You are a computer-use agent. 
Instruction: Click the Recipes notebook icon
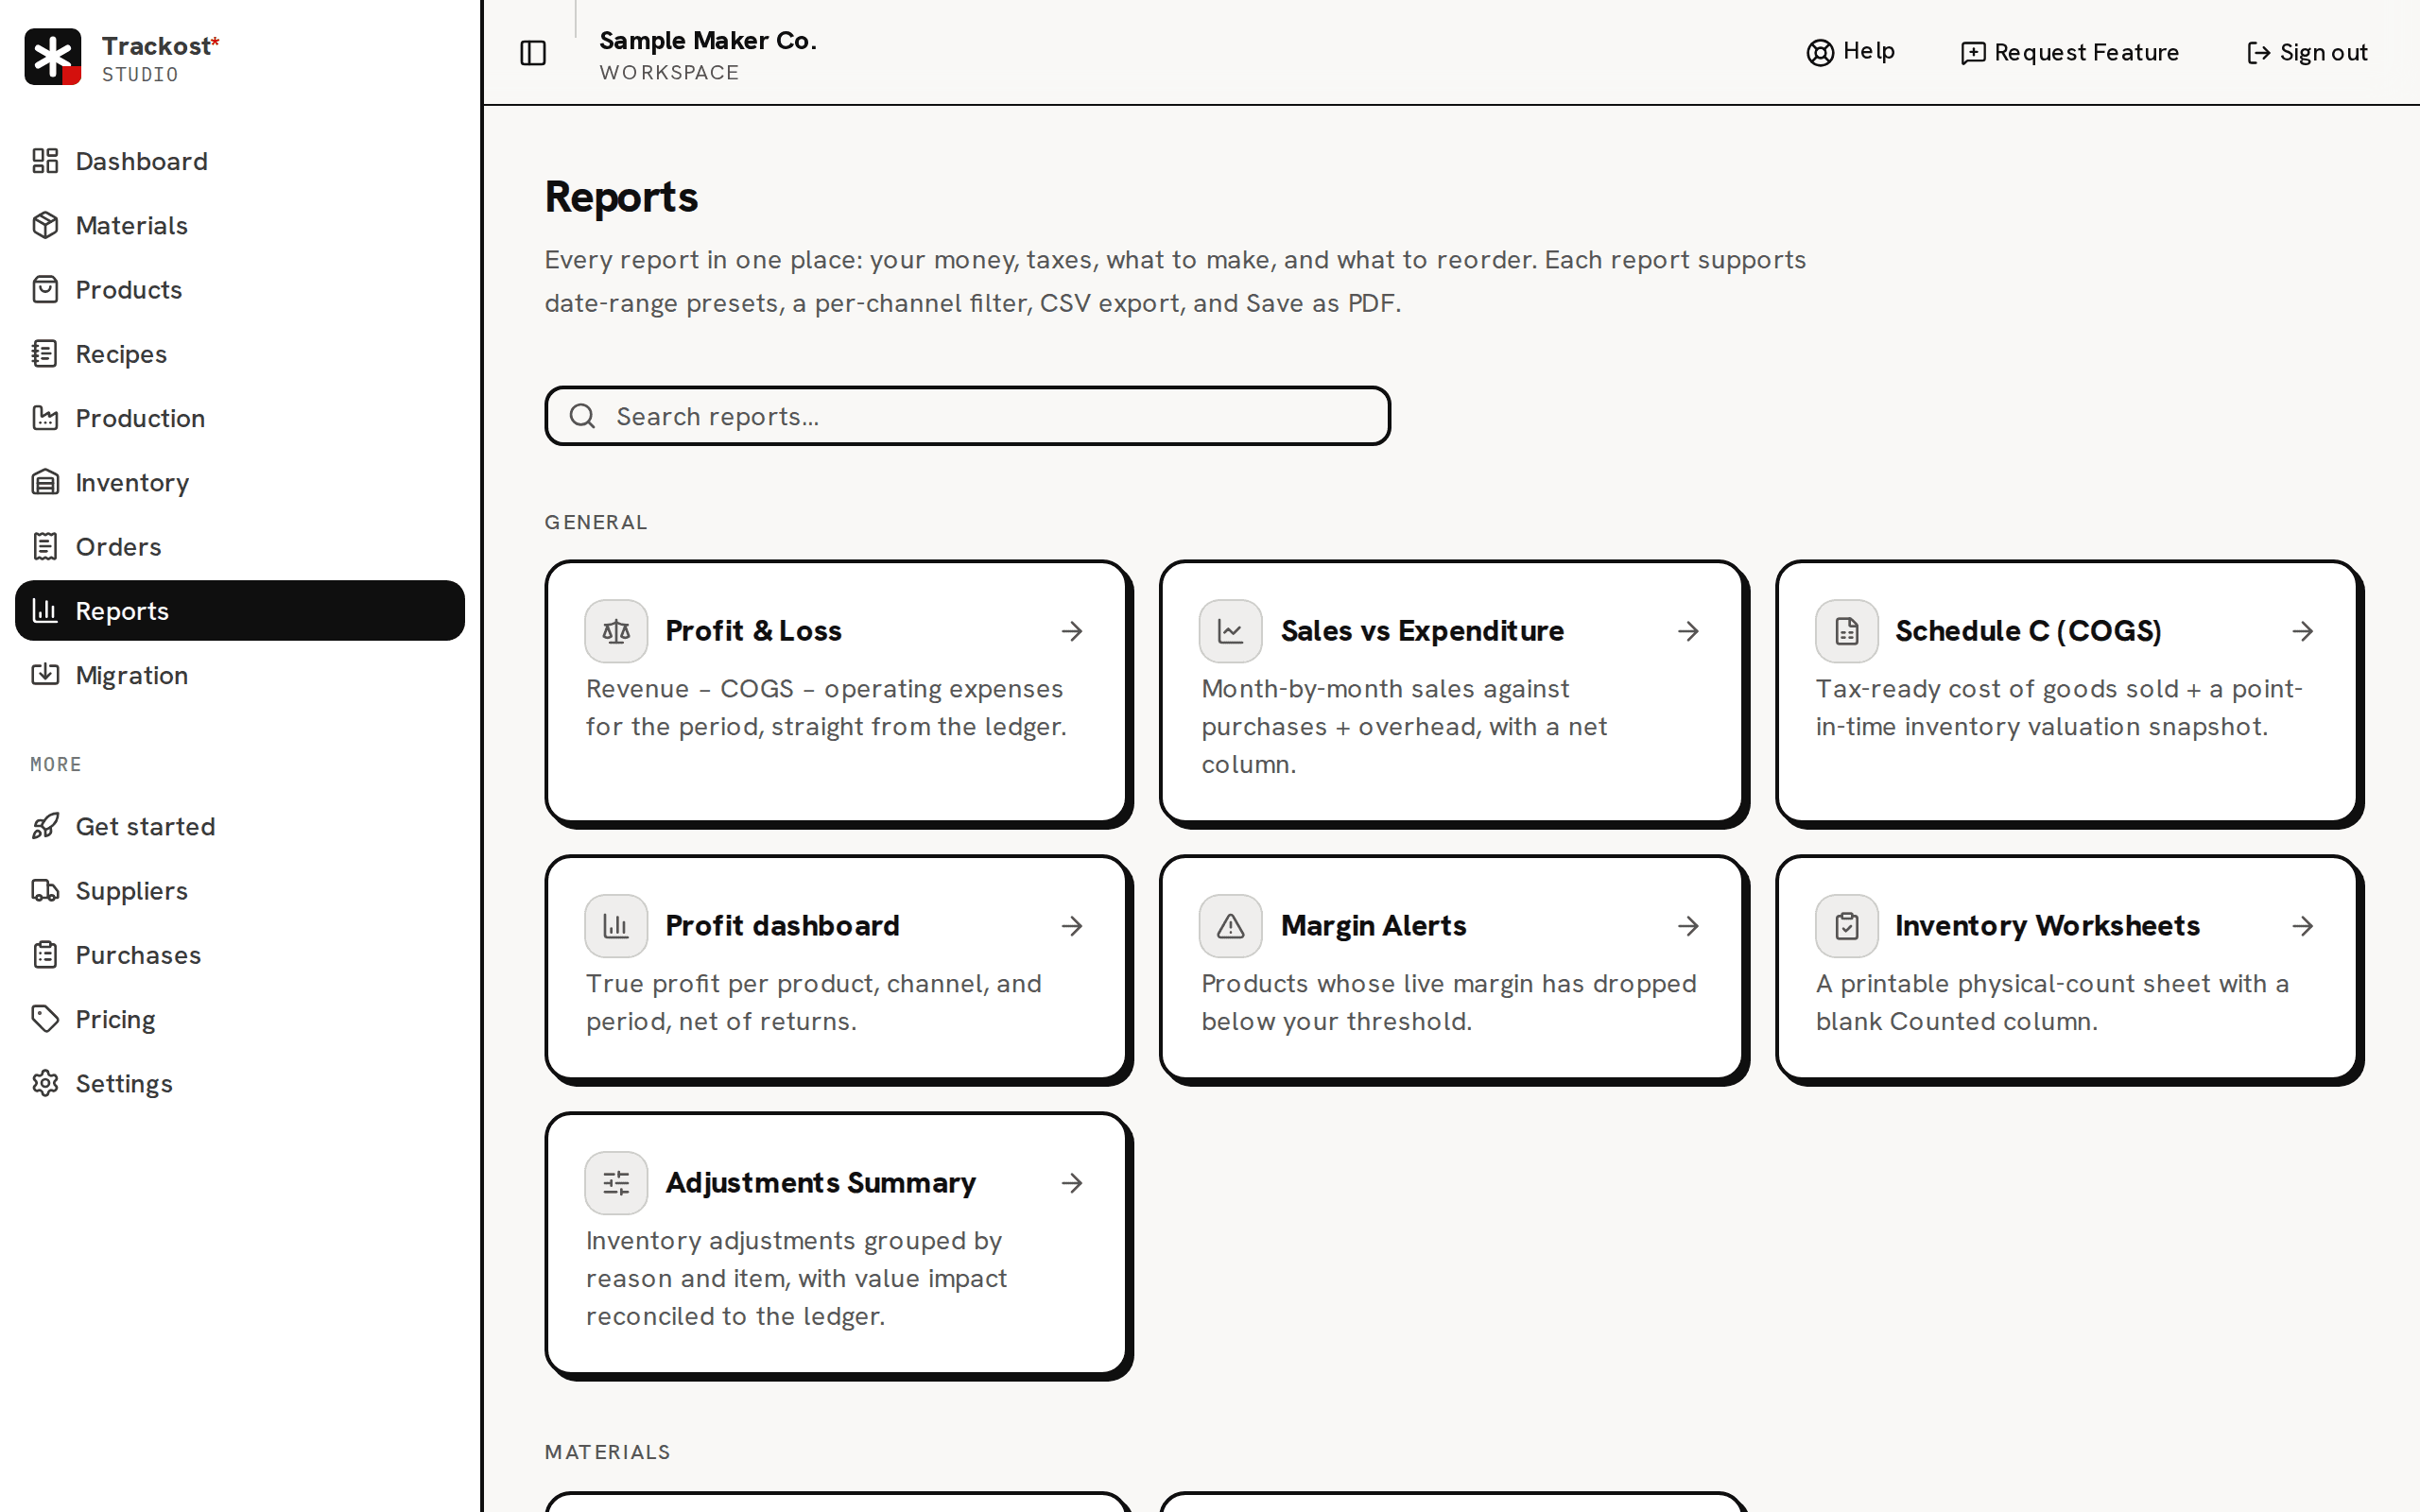pyautogui.click(x=45, y=354)
